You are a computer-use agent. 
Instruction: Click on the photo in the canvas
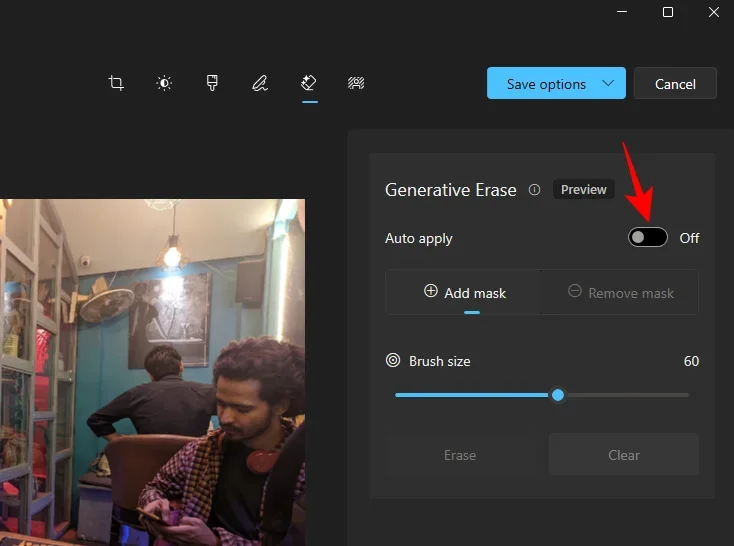[152, 370]
